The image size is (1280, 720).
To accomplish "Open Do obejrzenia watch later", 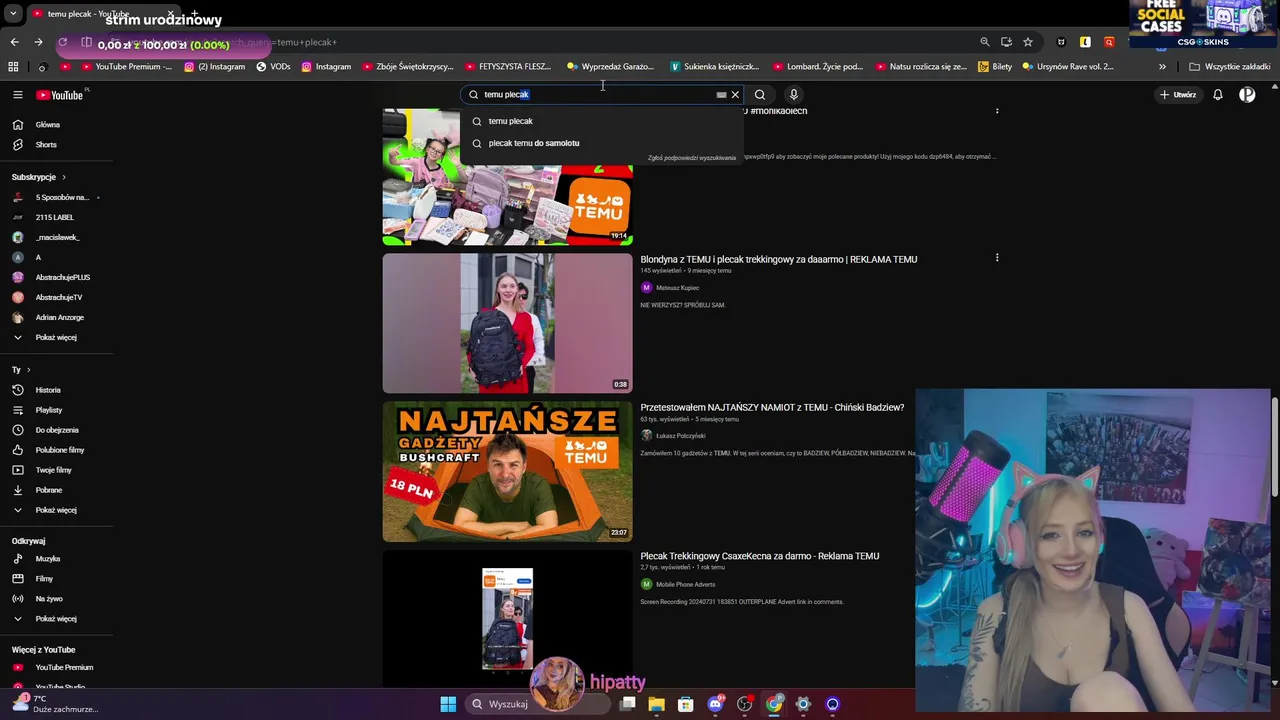I will 56,430.
